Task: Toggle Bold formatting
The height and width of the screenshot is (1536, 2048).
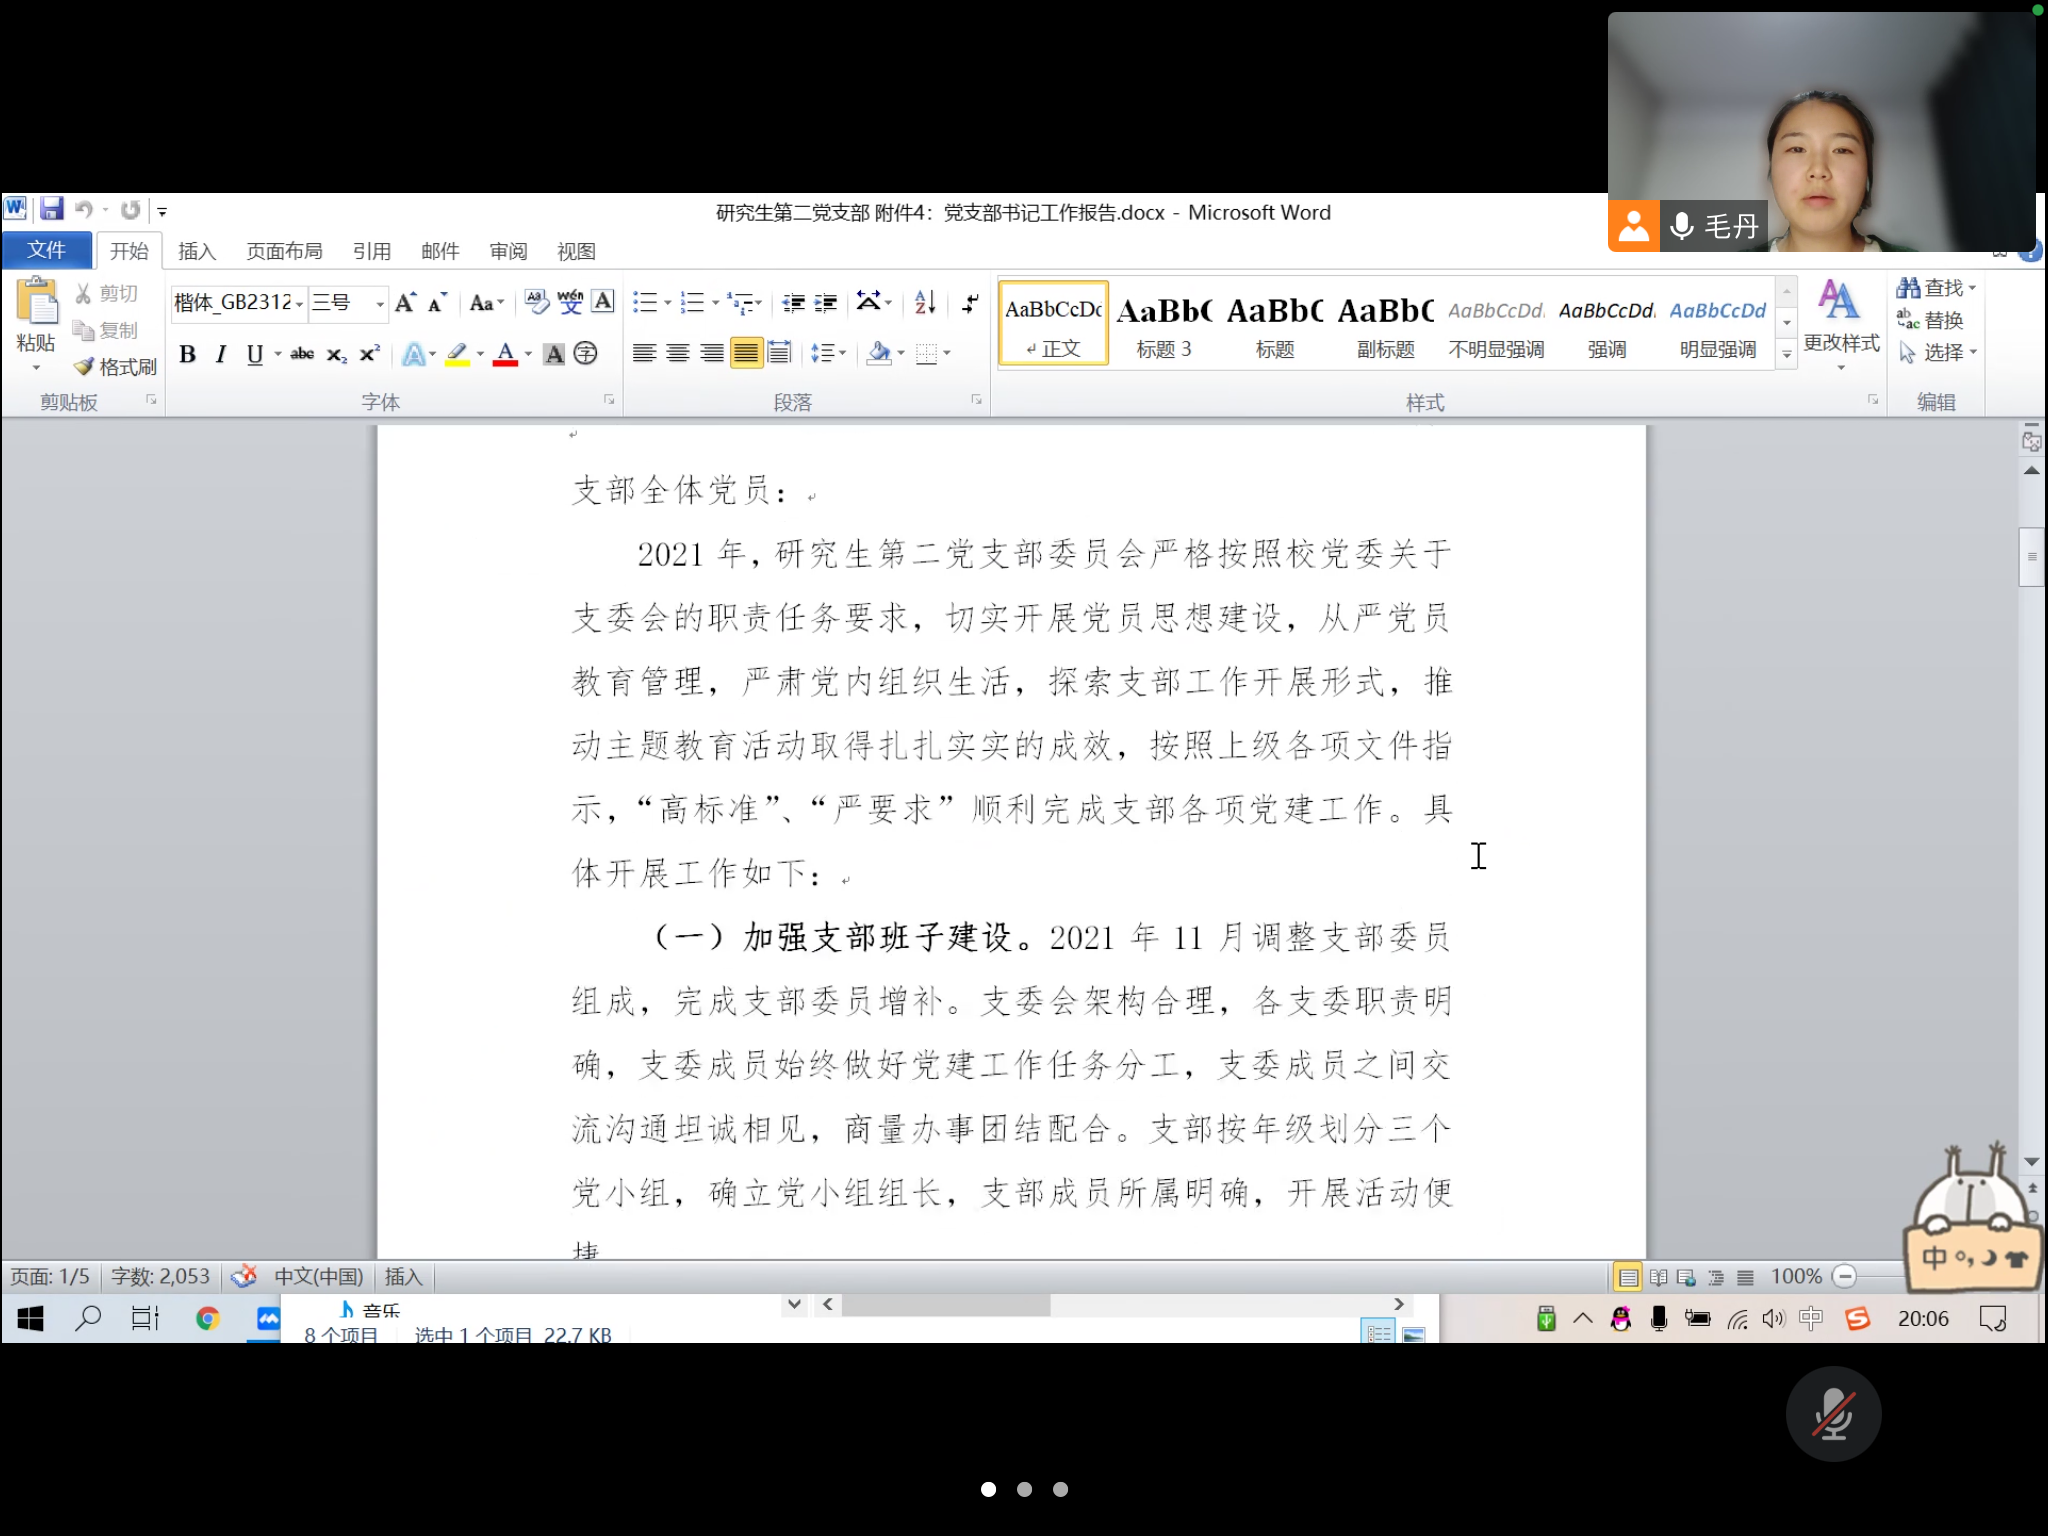Action: pos(187,354)
